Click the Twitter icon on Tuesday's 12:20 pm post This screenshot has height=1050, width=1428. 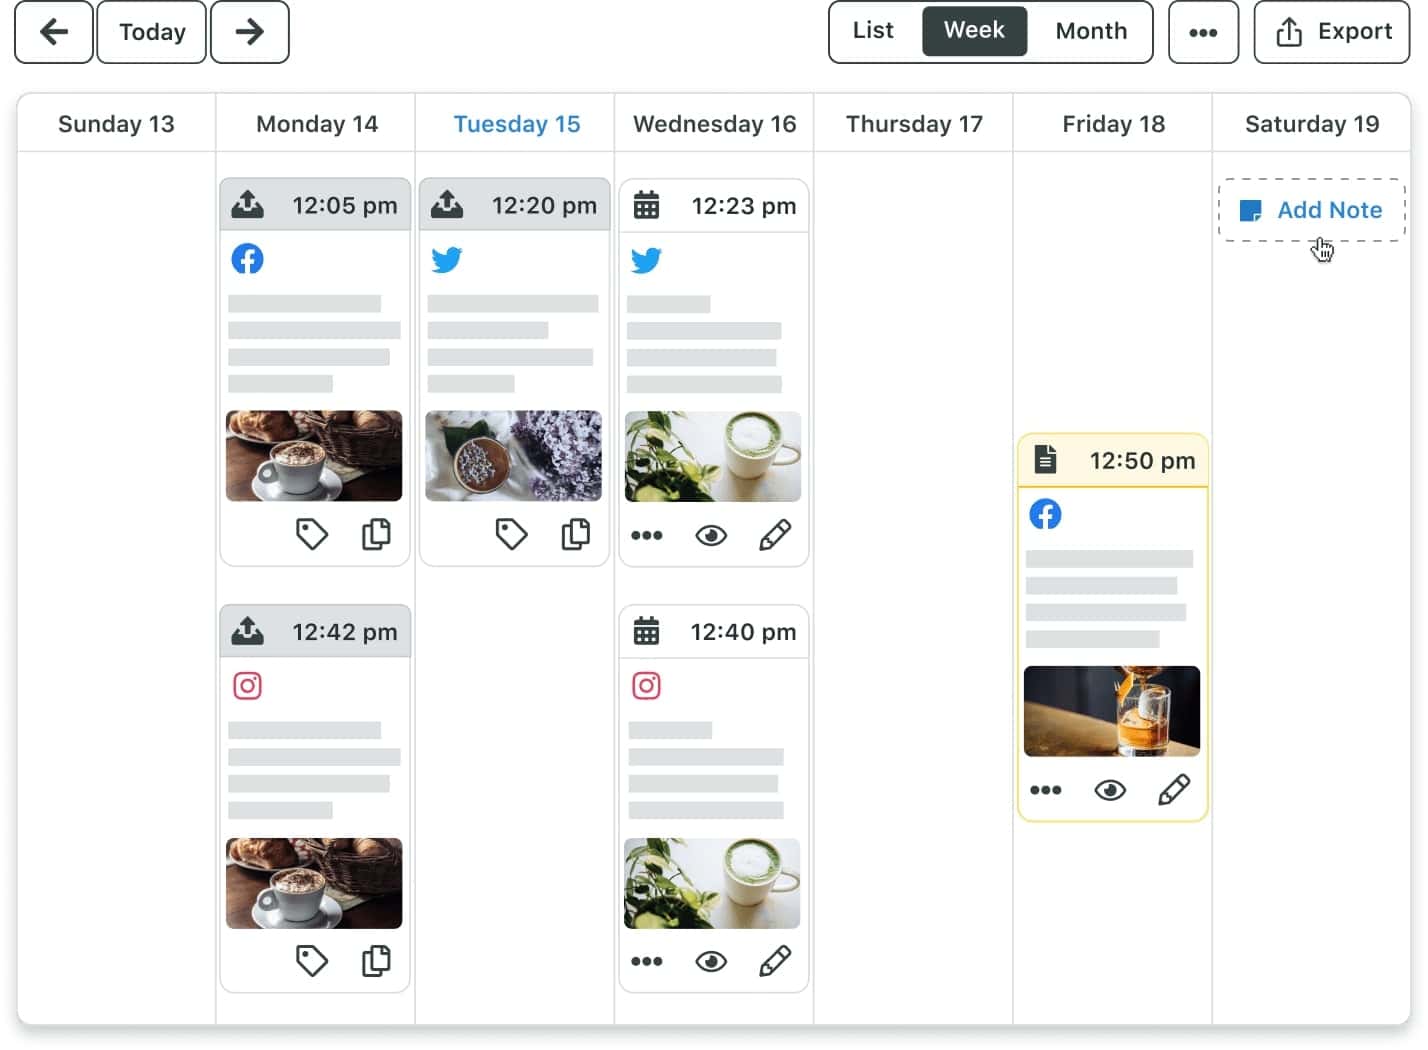(x=447, y=258)
